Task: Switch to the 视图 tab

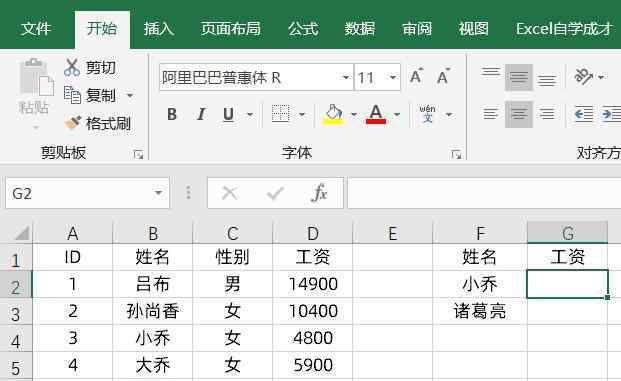Action: pyautogui.click(x=473, y=29)
